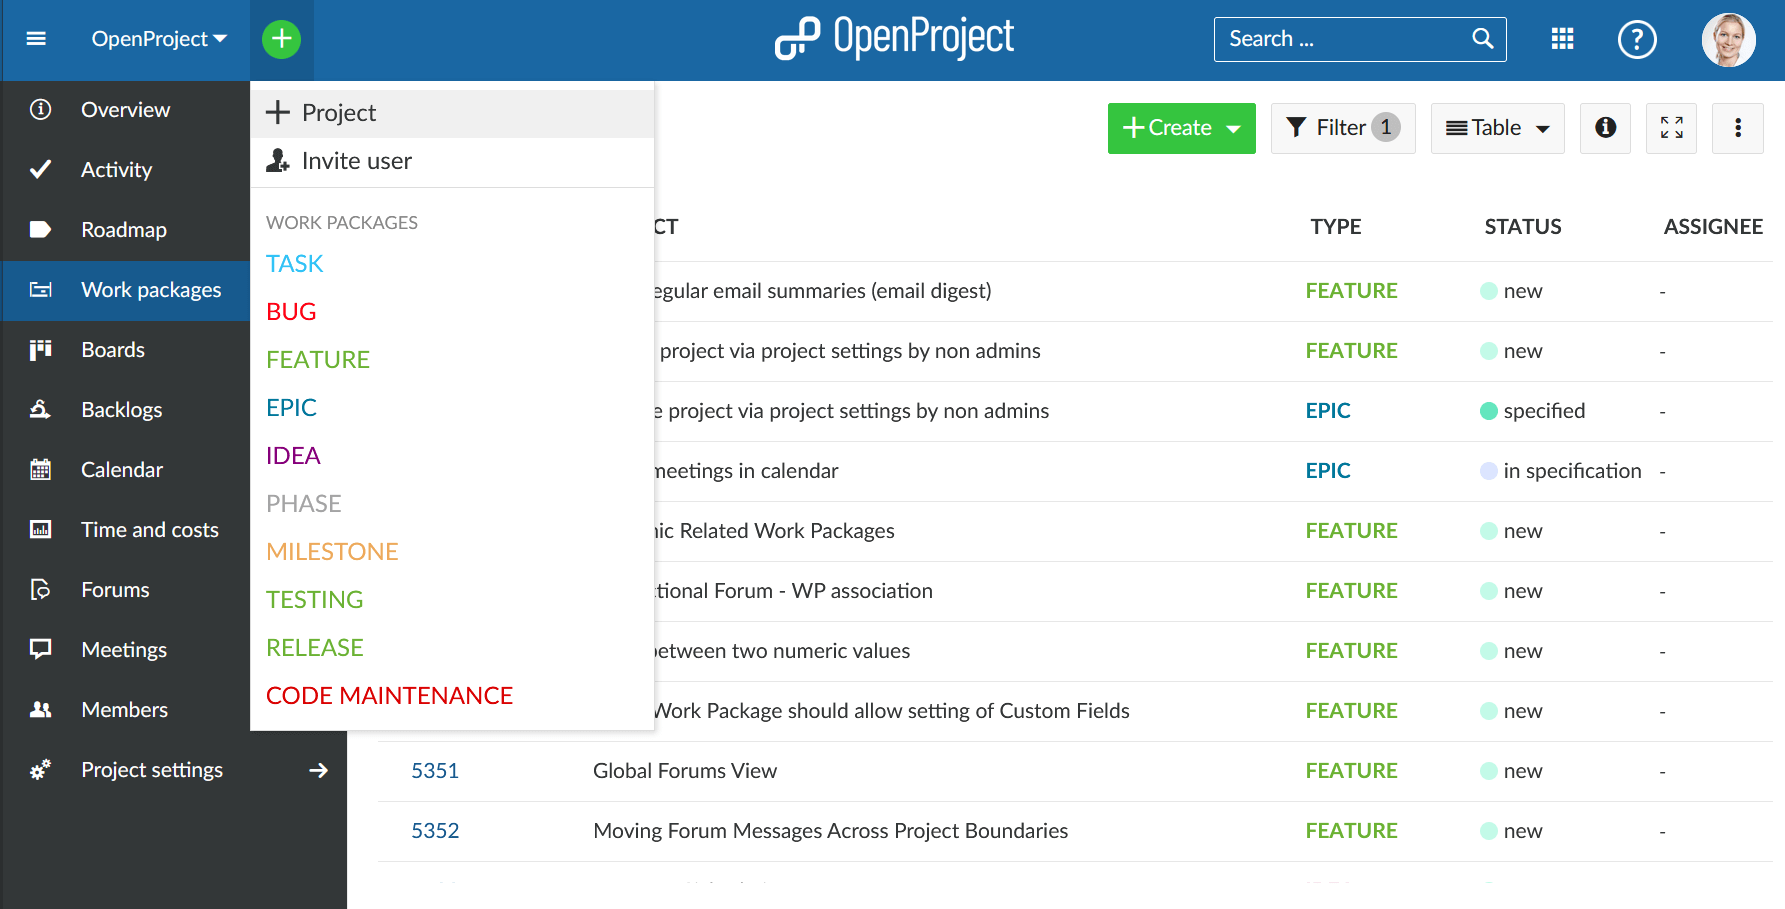Expand the OpenProject project selector dropdown
Image resolution: width=1785 pixels, height=909 pixels.
(159, 39)
